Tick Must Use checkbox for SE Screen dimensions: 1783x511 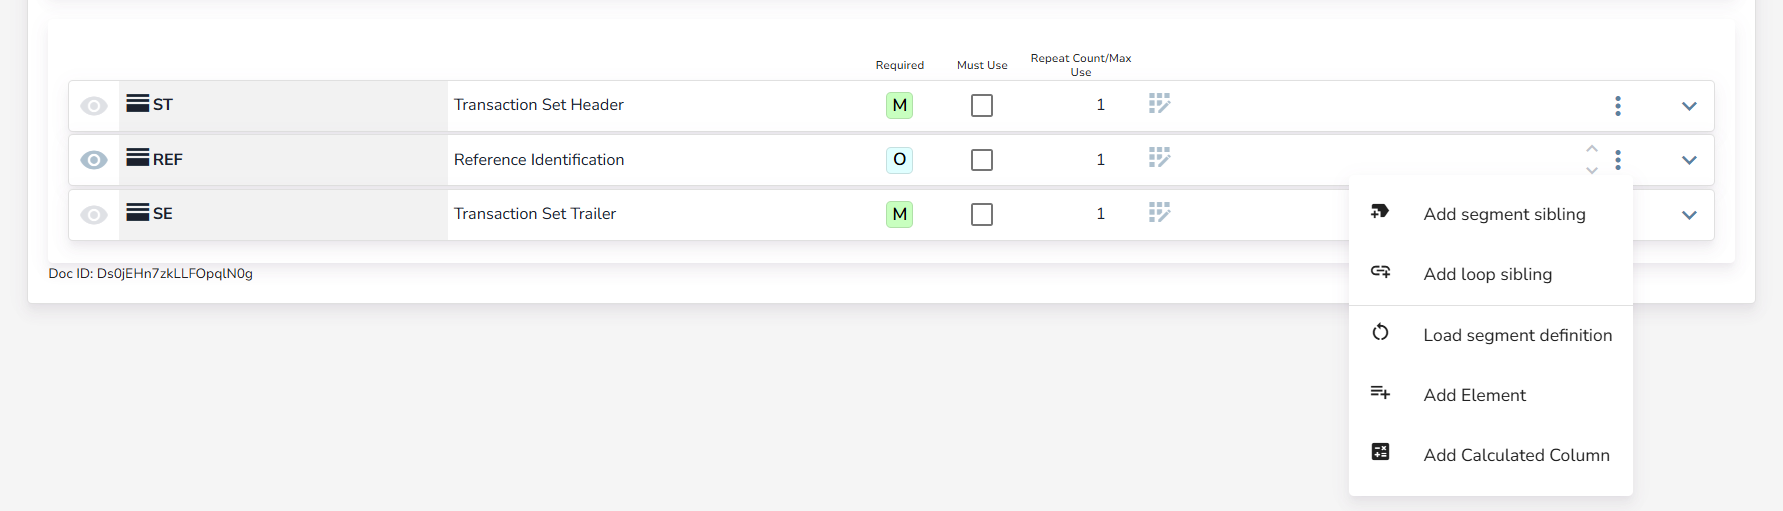982,214
